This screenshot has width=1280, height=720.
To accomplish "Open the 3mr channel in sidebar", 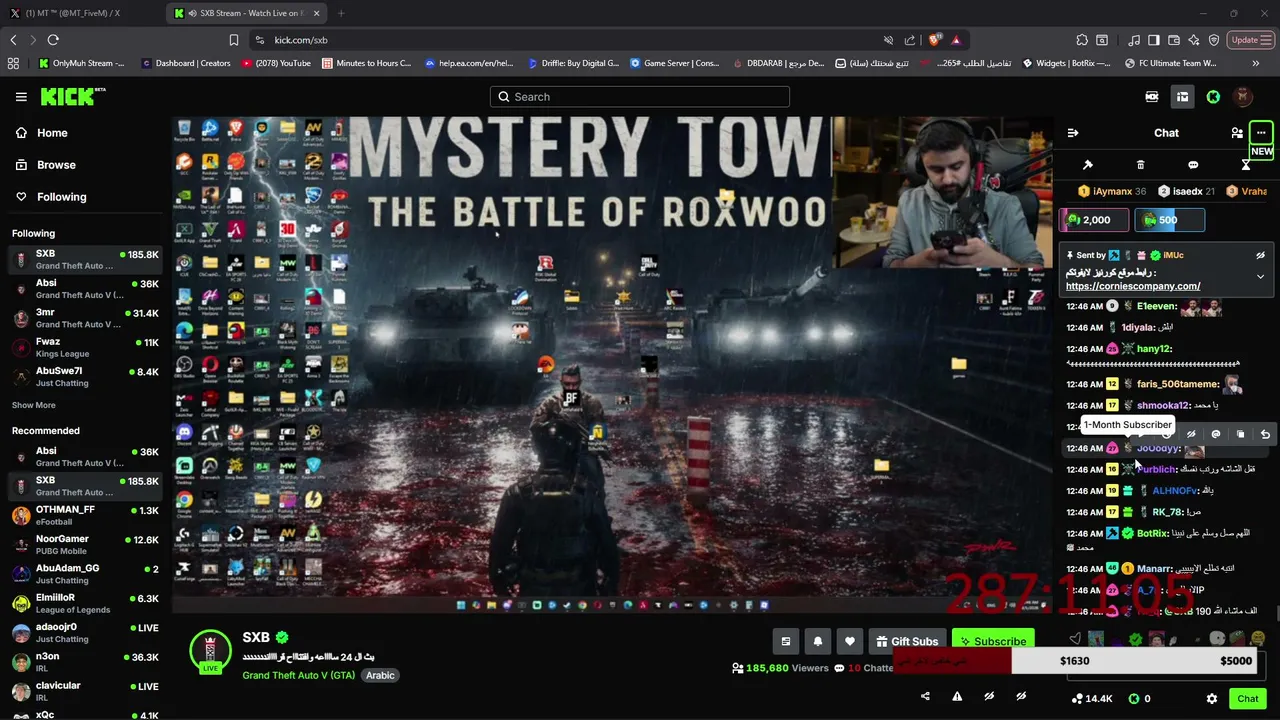I will (85, 318).
